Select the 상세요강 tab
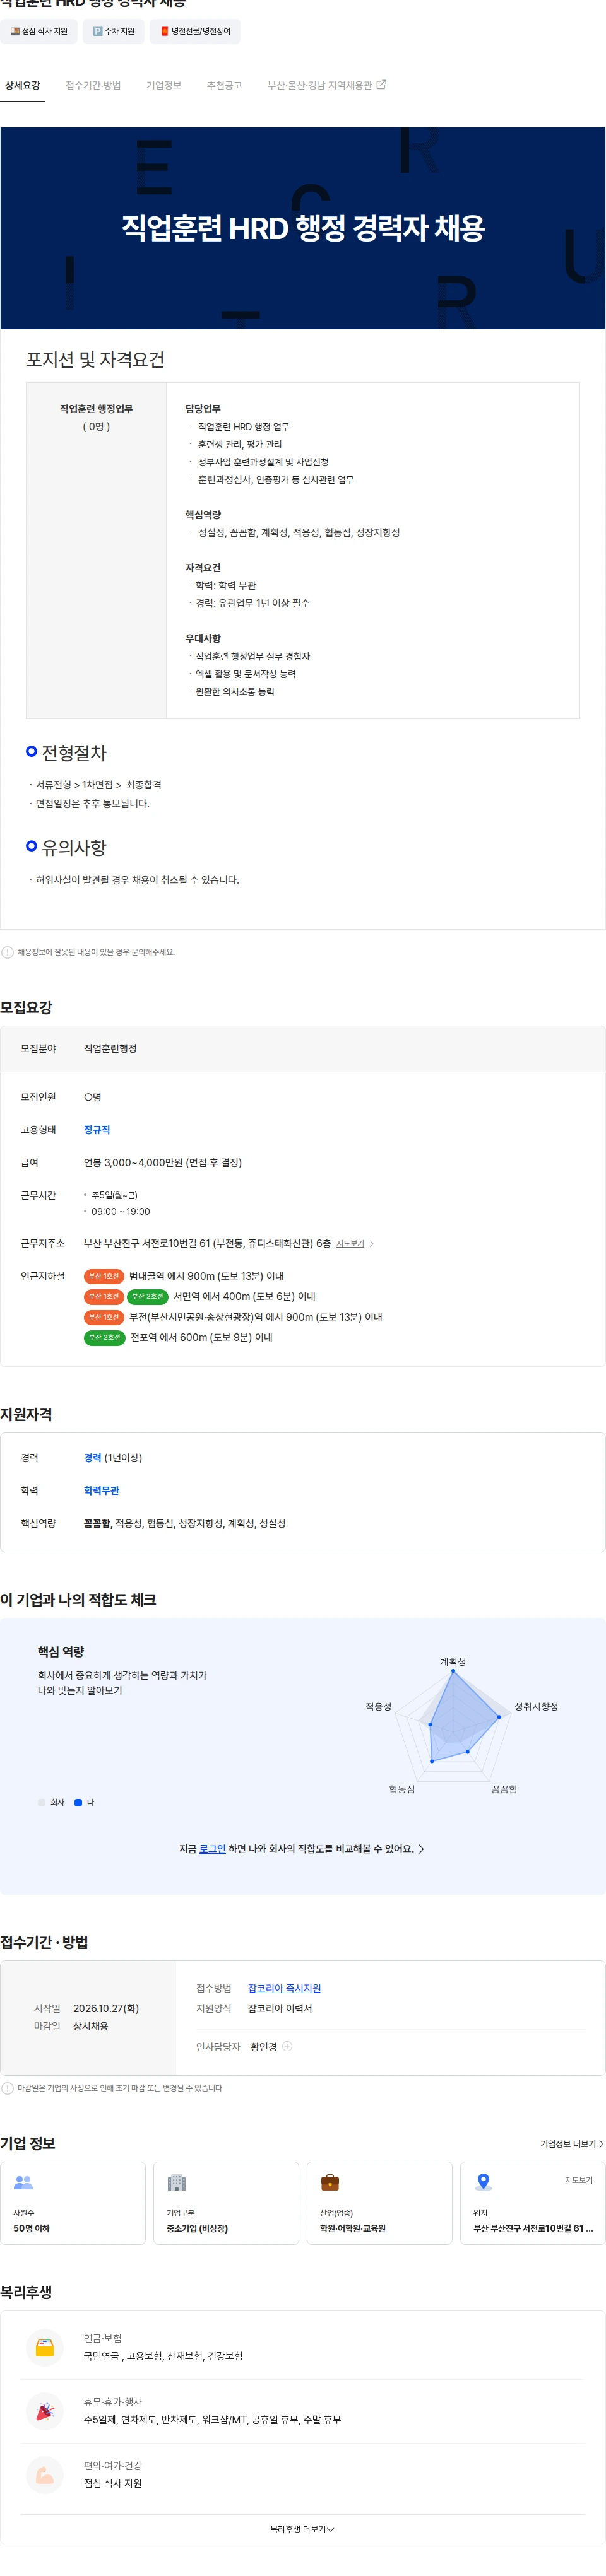 [x=22, y=86]
